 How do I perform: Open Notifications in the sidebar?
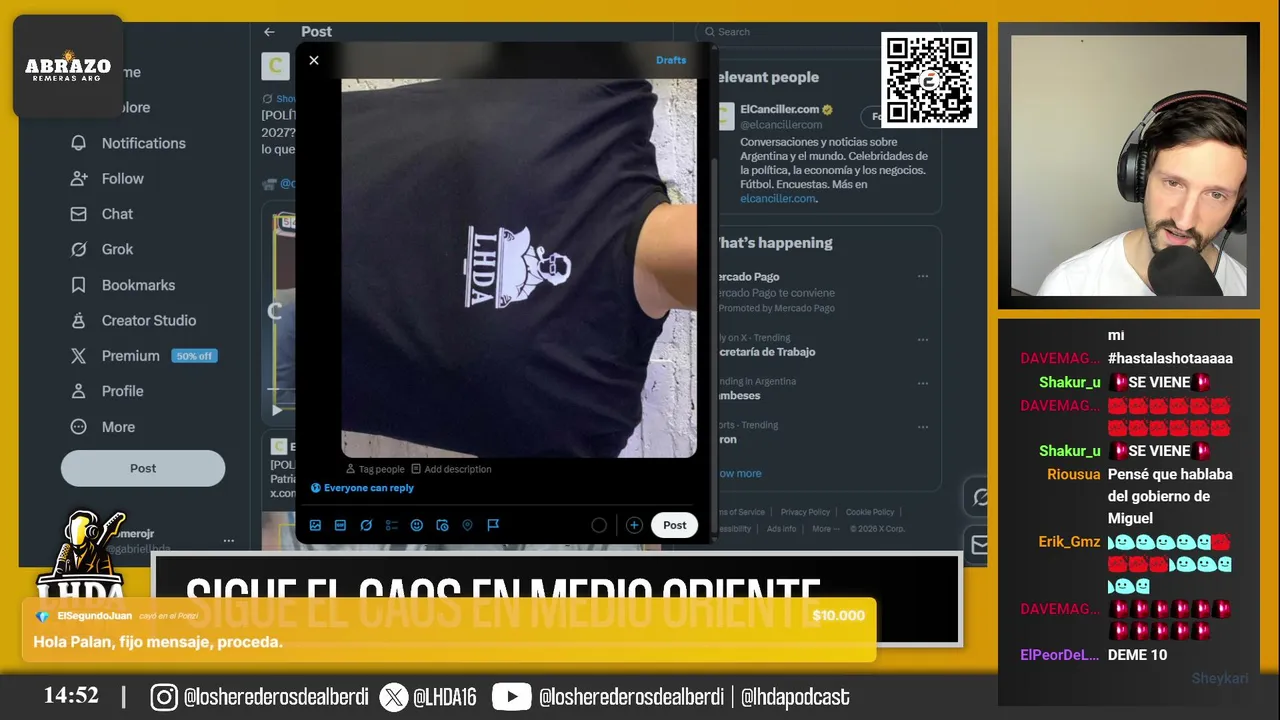(128, 143)
